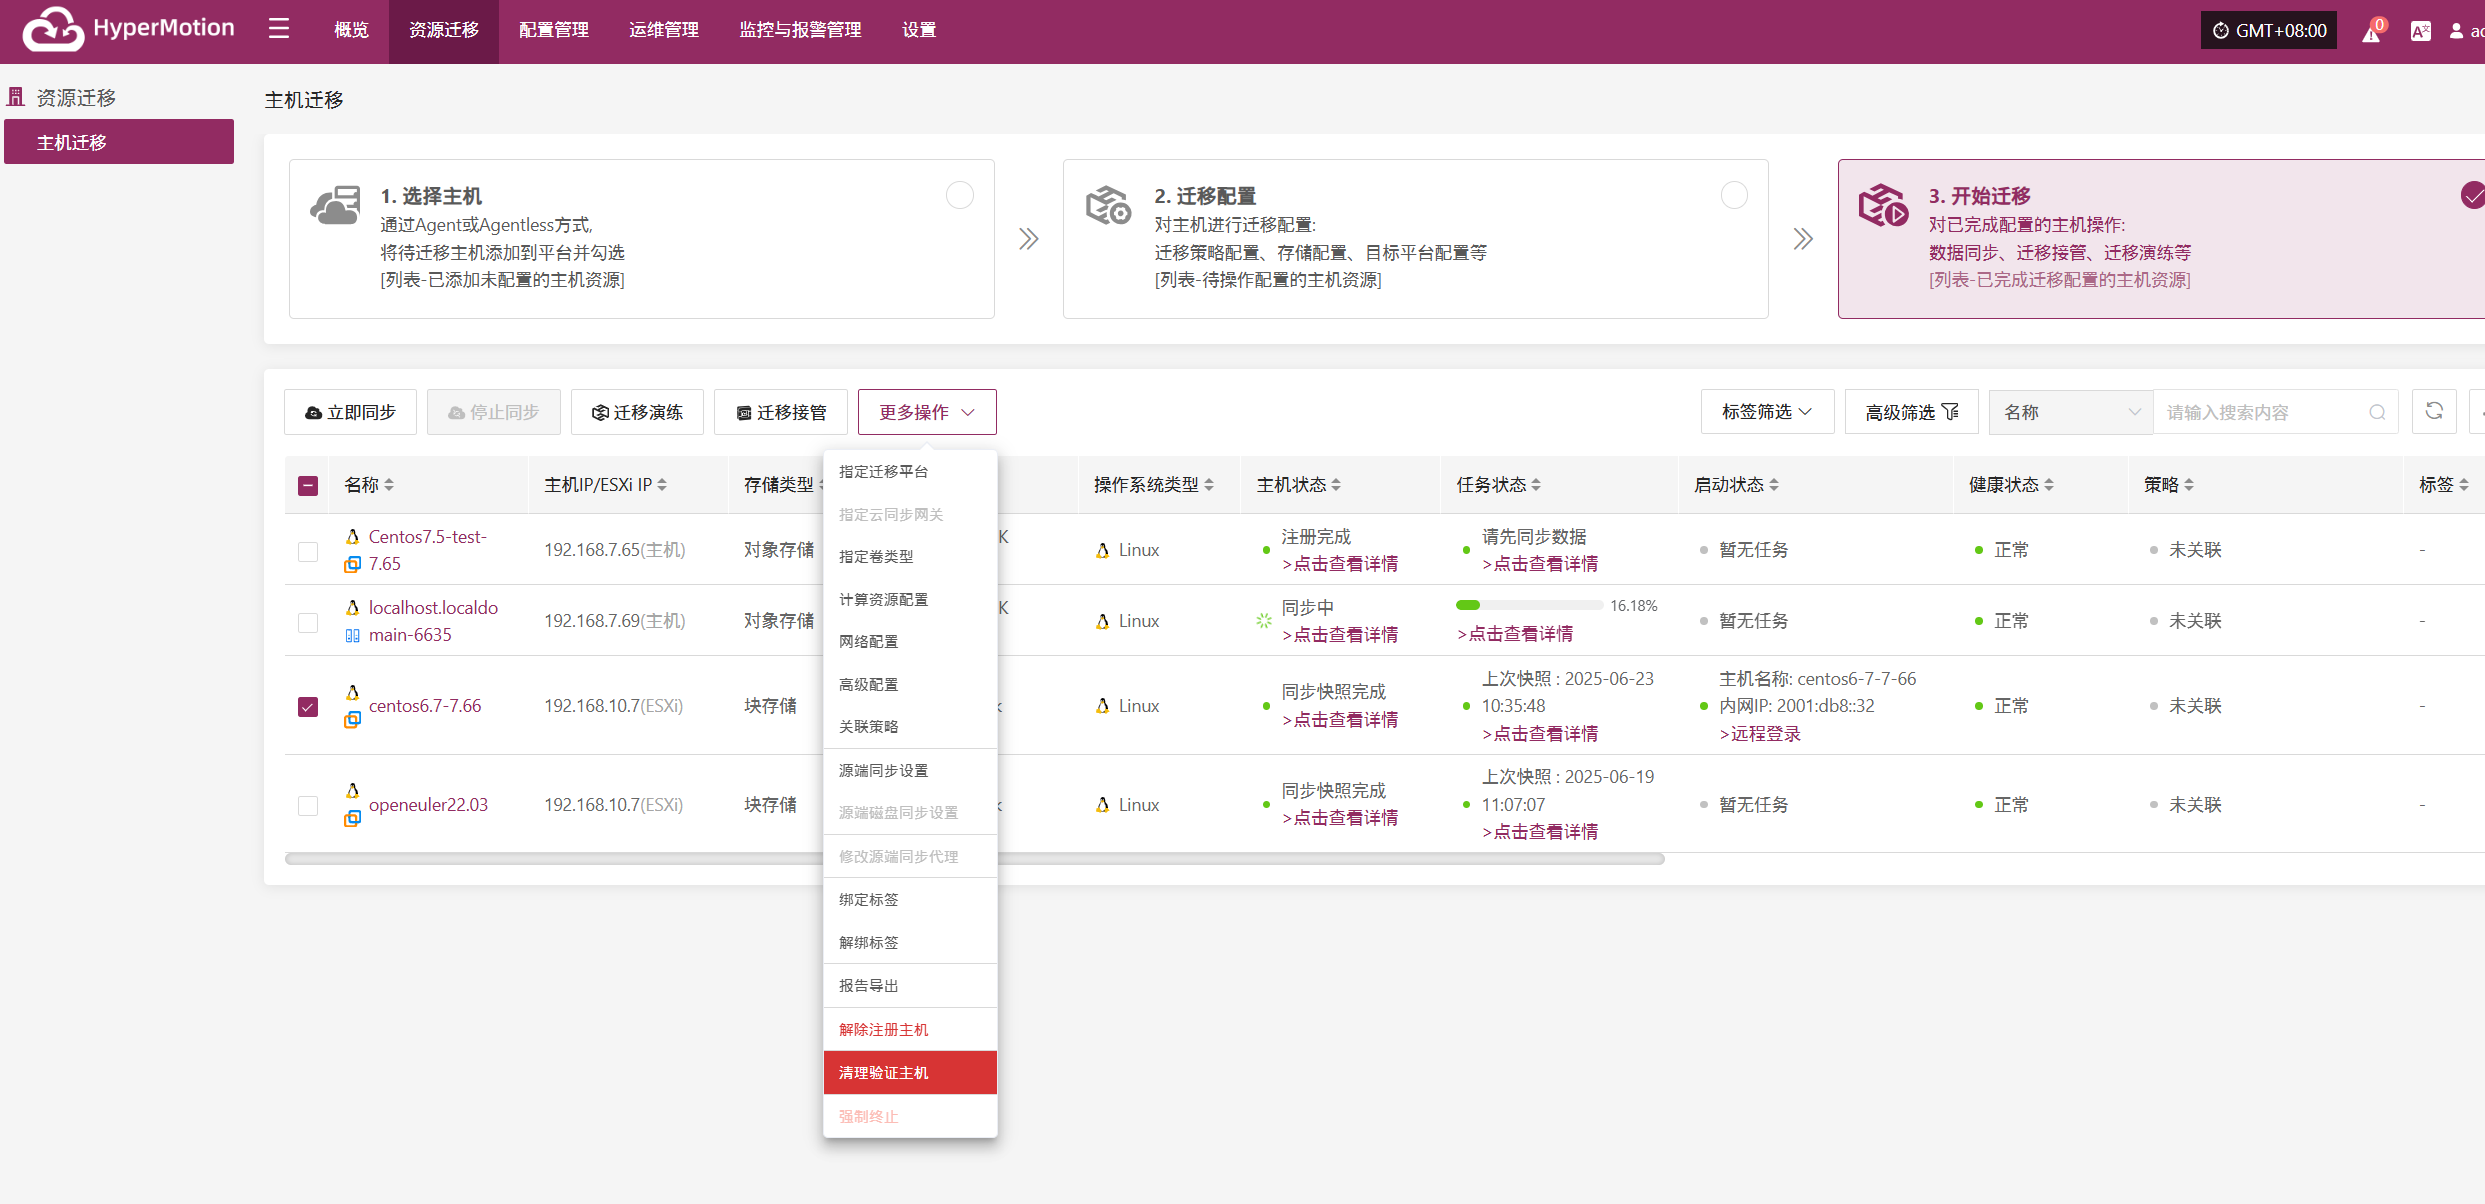Toggle the hamburger sidebar menu icon
The image size is (2485, 1204).
pyautogui.click(x=279, y=29)
